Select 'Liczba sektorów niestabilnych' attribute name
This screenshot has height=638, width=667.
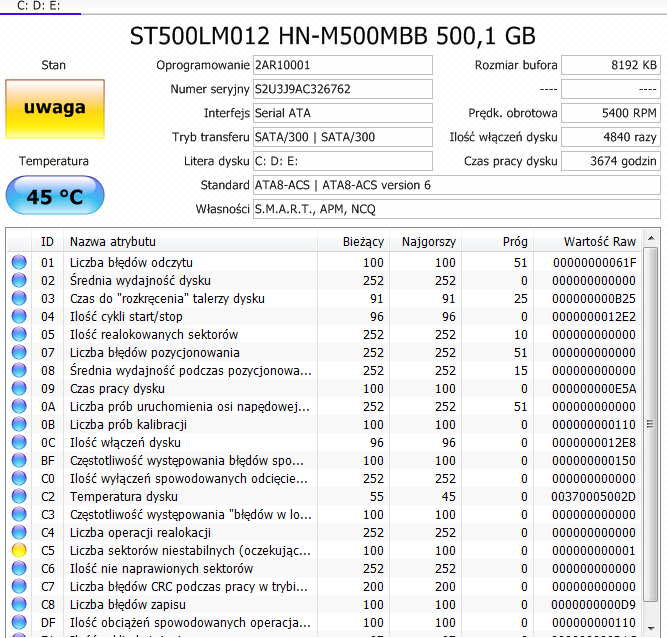pos(190,551)
